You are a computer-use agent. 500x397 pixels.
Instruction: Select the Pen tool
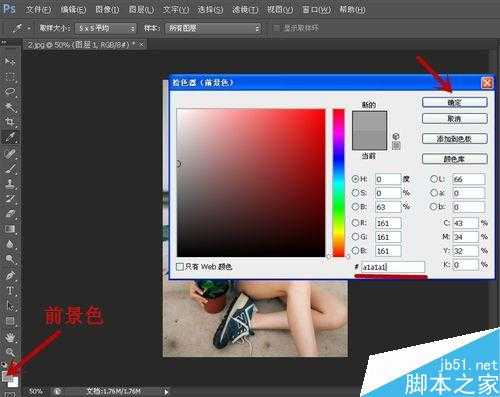[x=10, y=276]
